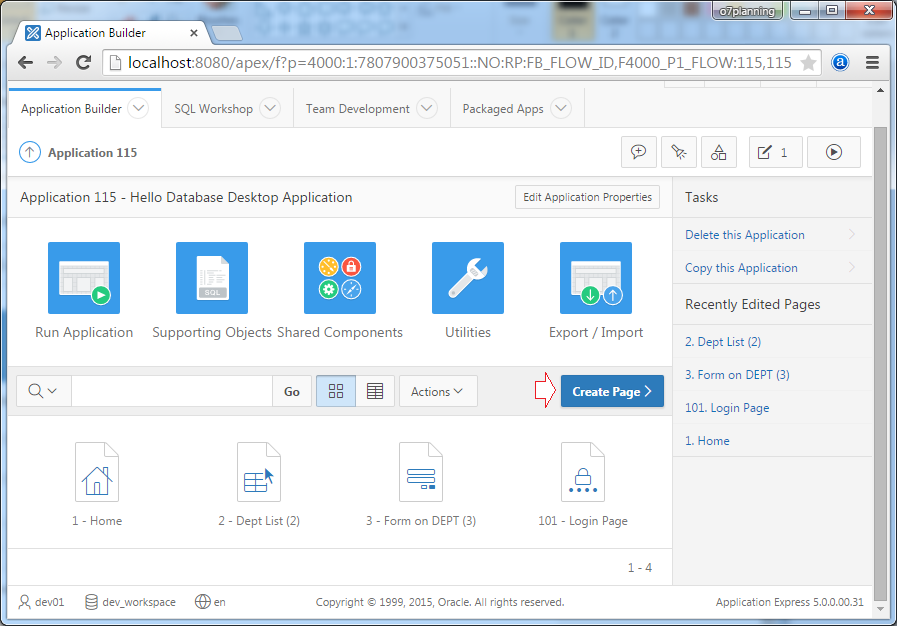Click the o7planning profile button
897x626 pixels.
pyautogui.click(x=748, y=11)
